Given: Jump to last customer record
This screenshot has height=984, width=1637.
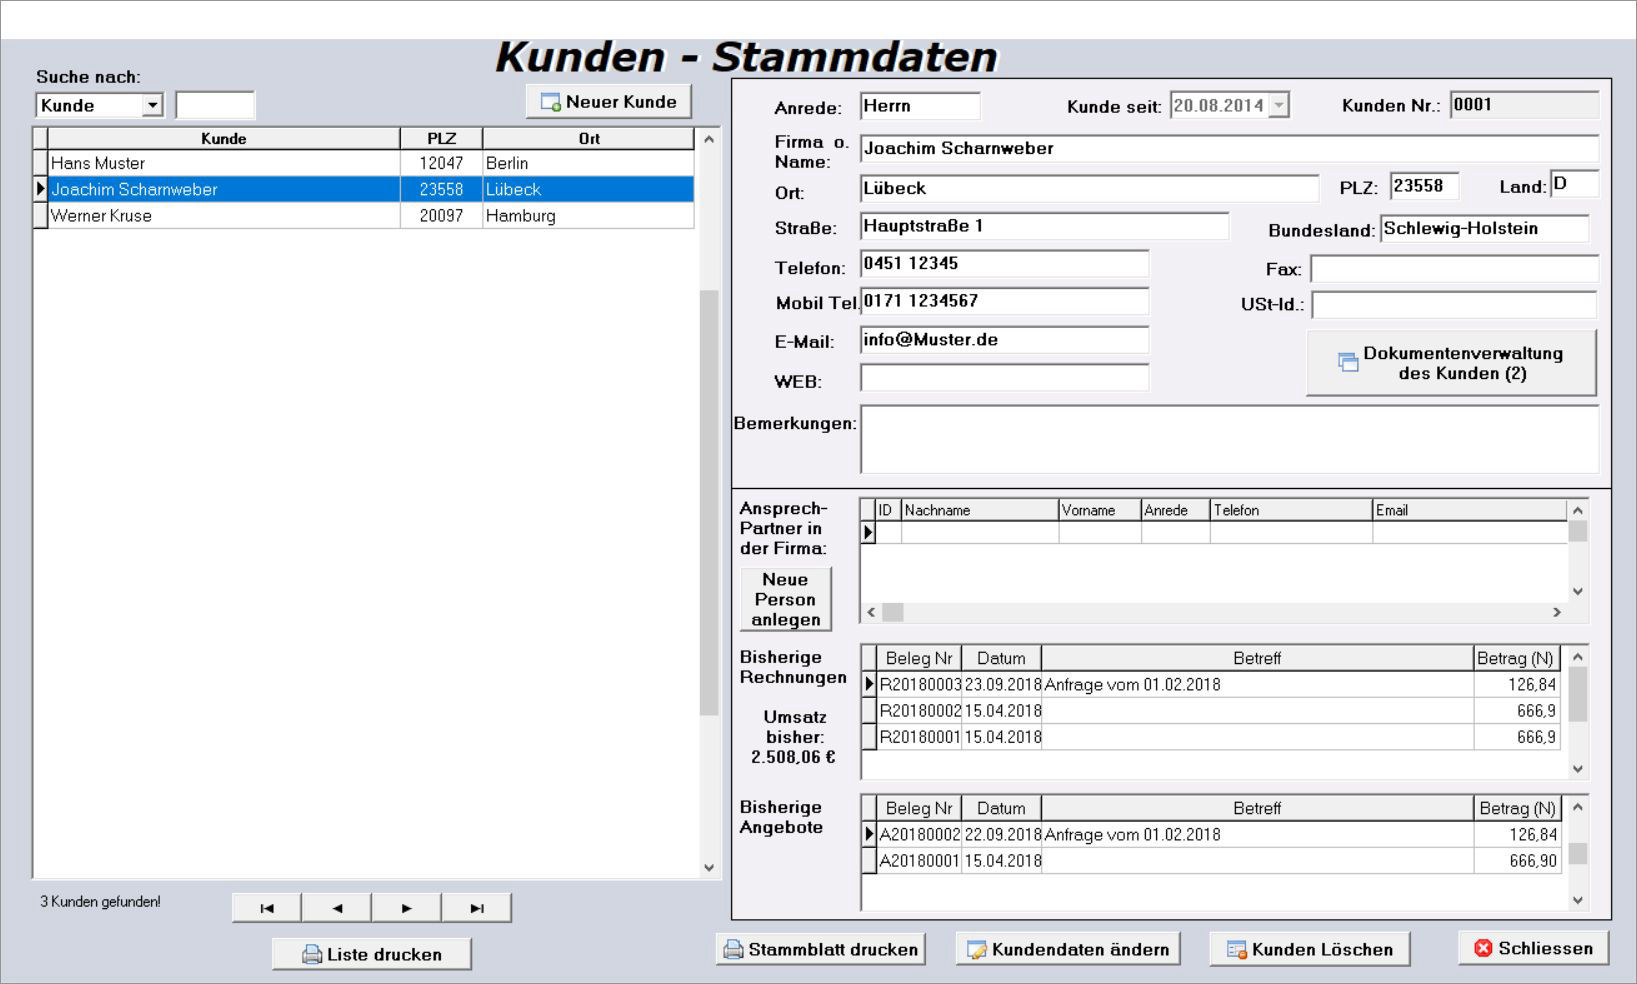Looking at the screenshot, I should [x=476, y=908].
